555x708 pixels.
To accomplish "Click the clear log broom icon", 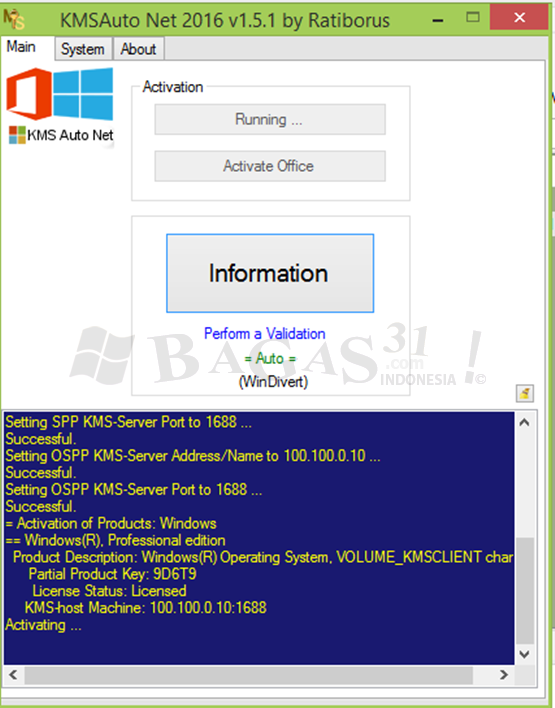I will coord(525,393).
